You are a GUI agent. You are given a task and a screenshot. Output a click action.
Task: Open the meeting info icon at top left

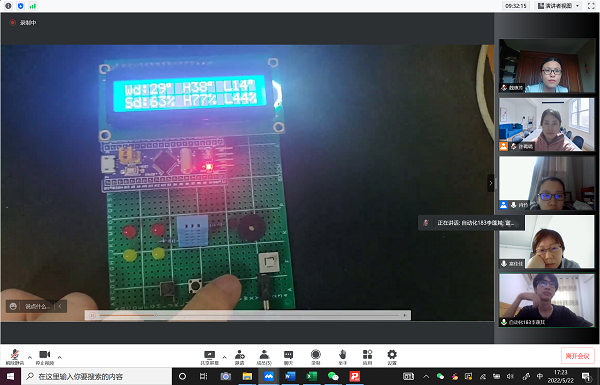[x=8, y=6]
